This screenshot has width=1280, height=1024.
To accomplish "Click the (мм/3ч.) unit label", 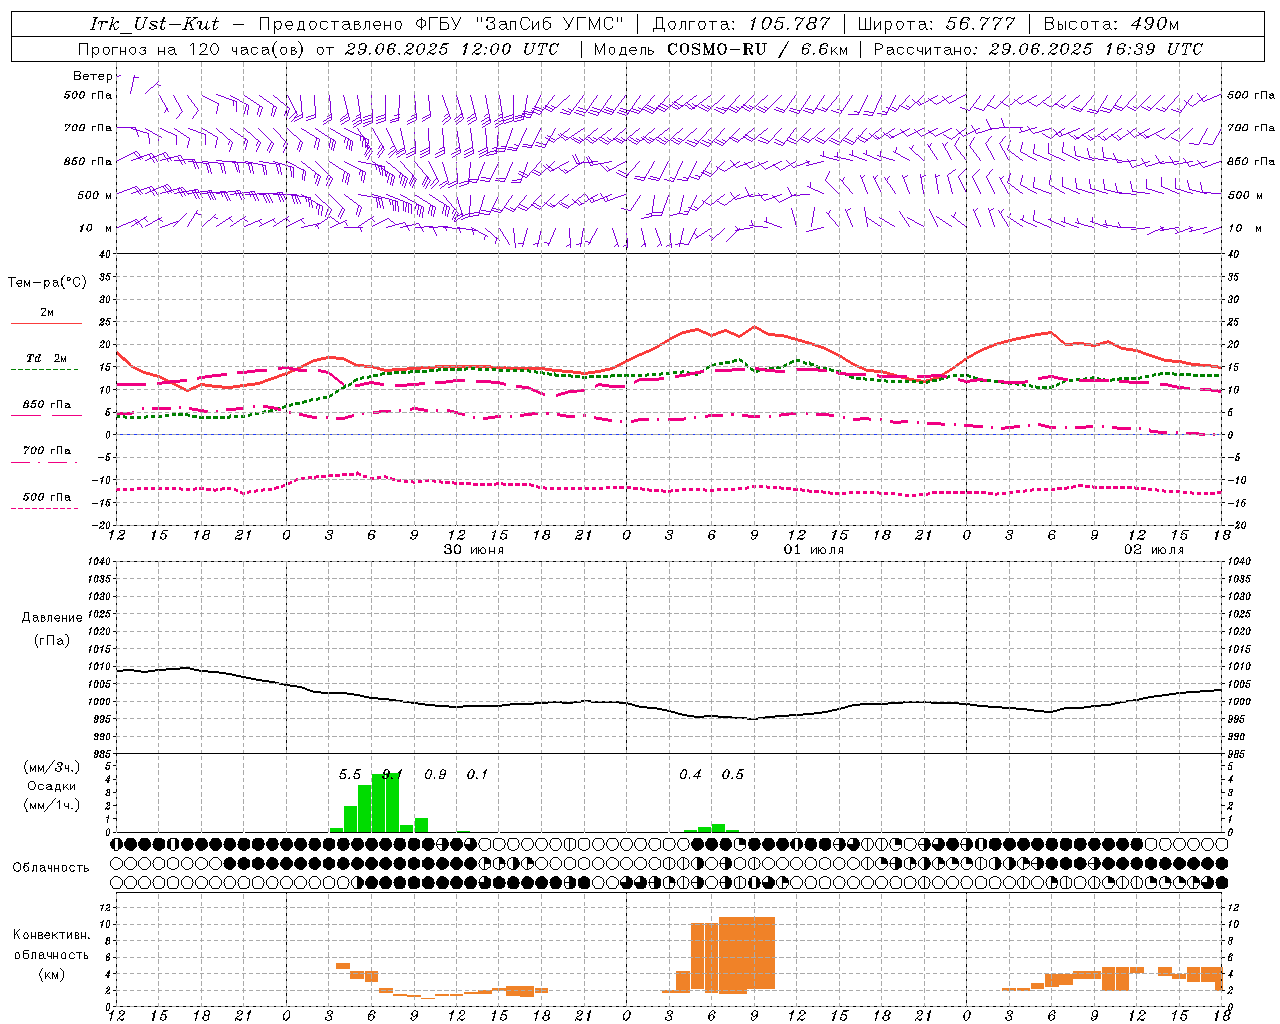I will point(51,767).
